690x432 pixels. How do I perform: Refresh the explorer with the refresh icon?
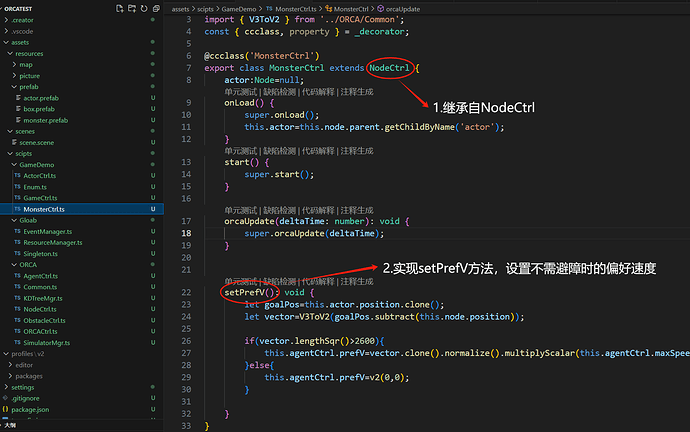144,8
